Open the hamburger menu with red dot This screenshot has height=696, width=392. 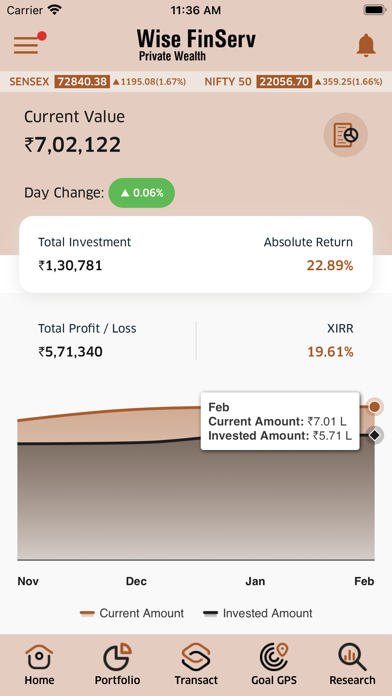coord(29,43)
